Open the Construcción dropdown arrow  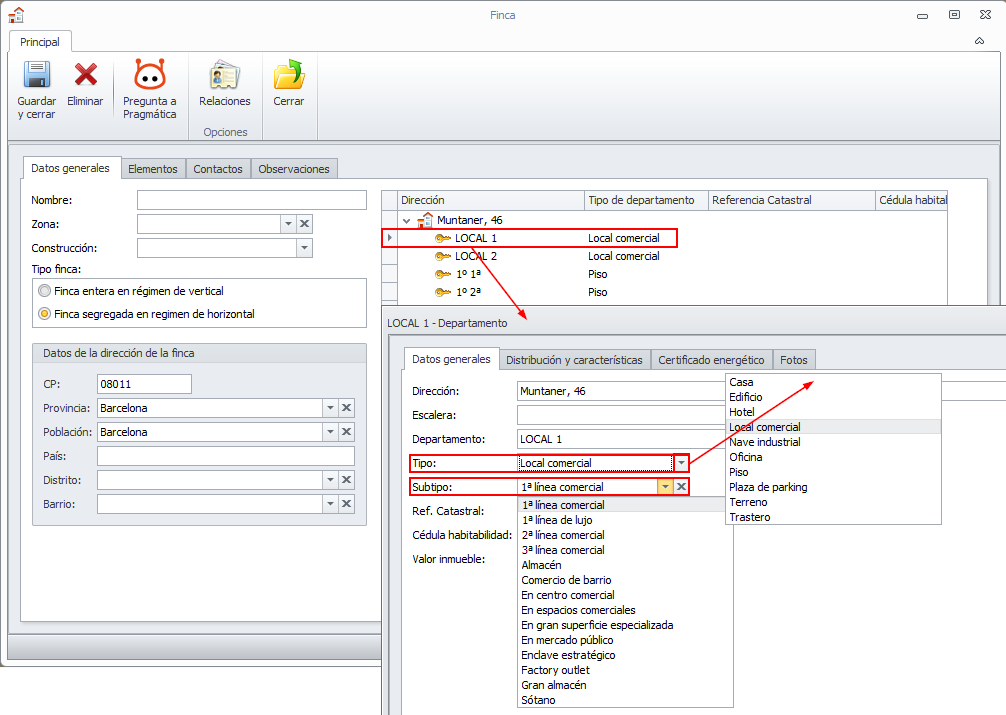(304, 248)
